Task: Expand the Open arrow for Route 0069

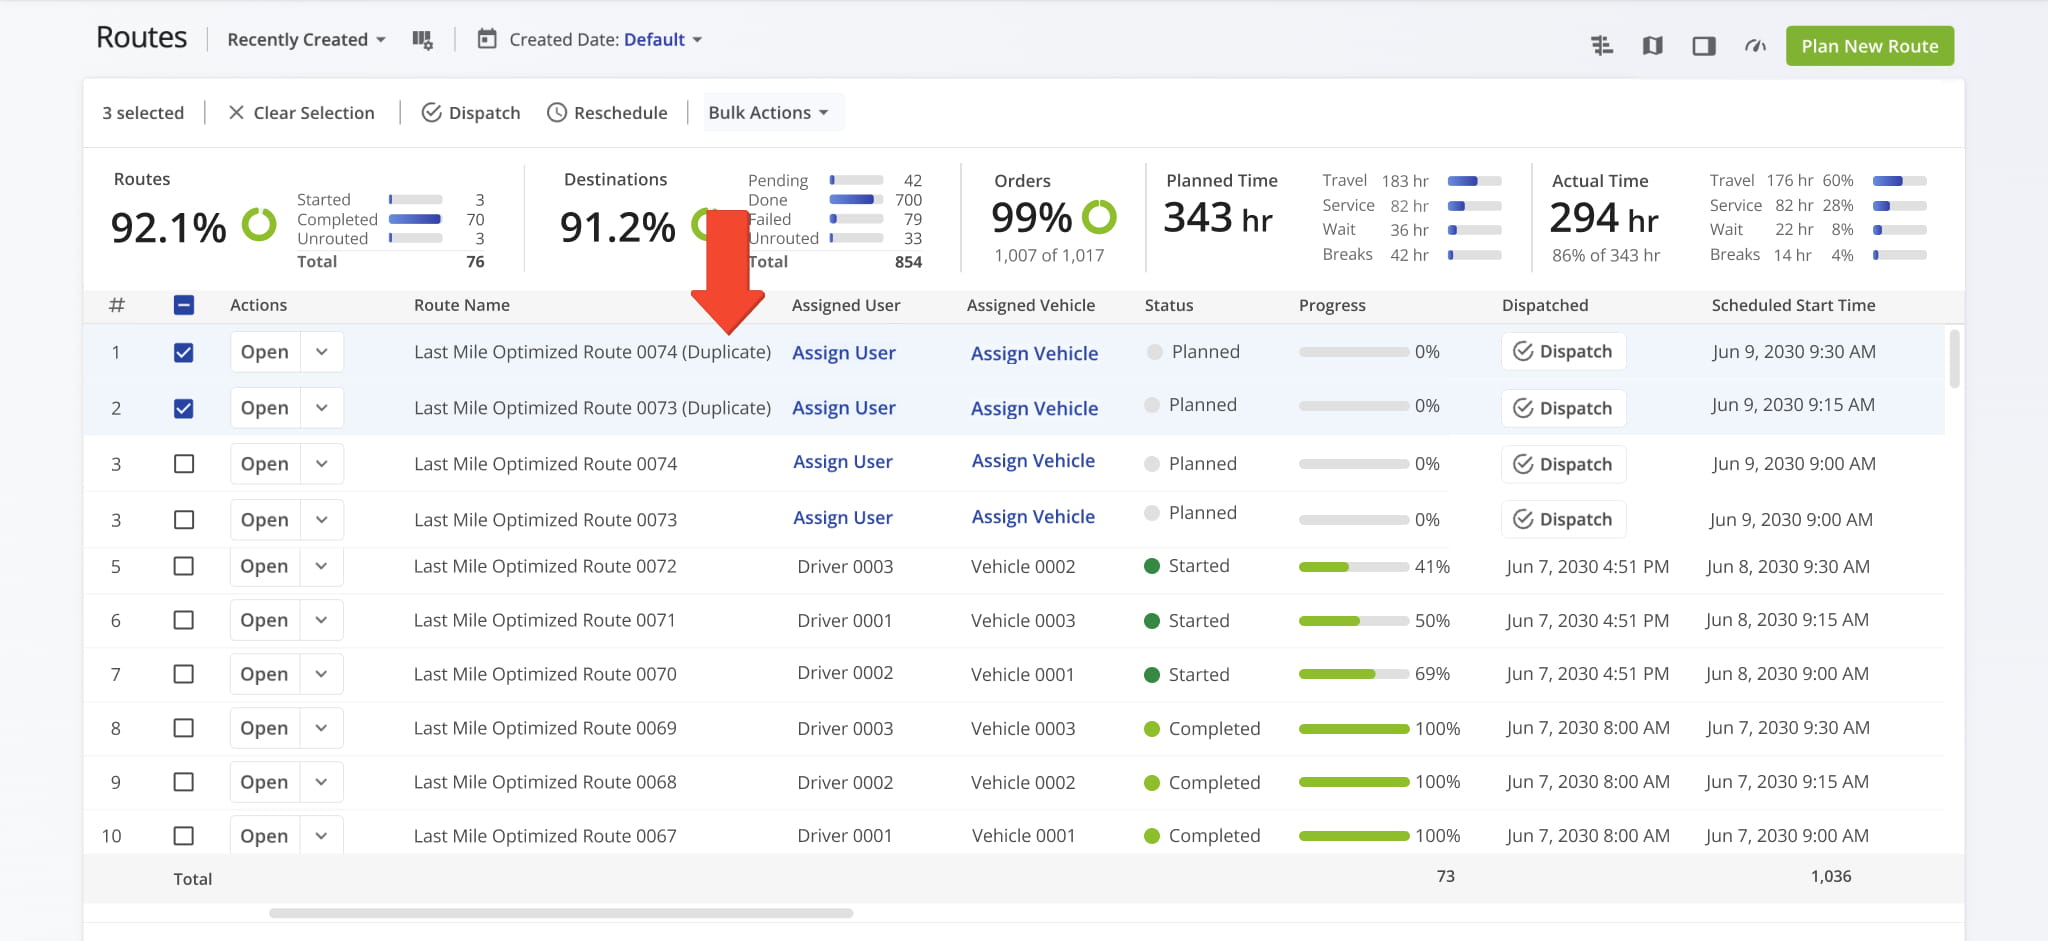Action: tap(321, 728)
